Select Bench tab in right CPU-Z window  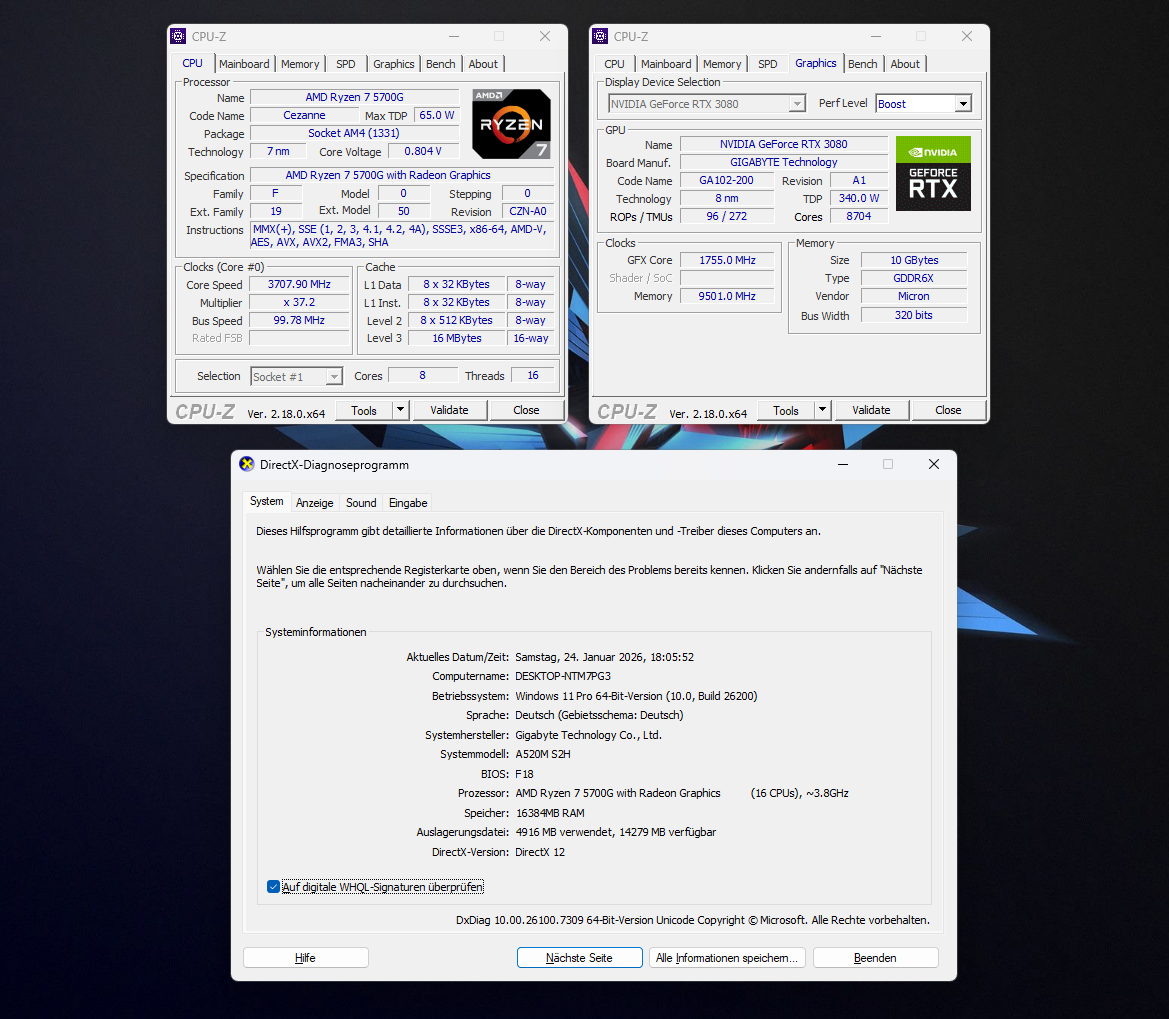[863, 64]
